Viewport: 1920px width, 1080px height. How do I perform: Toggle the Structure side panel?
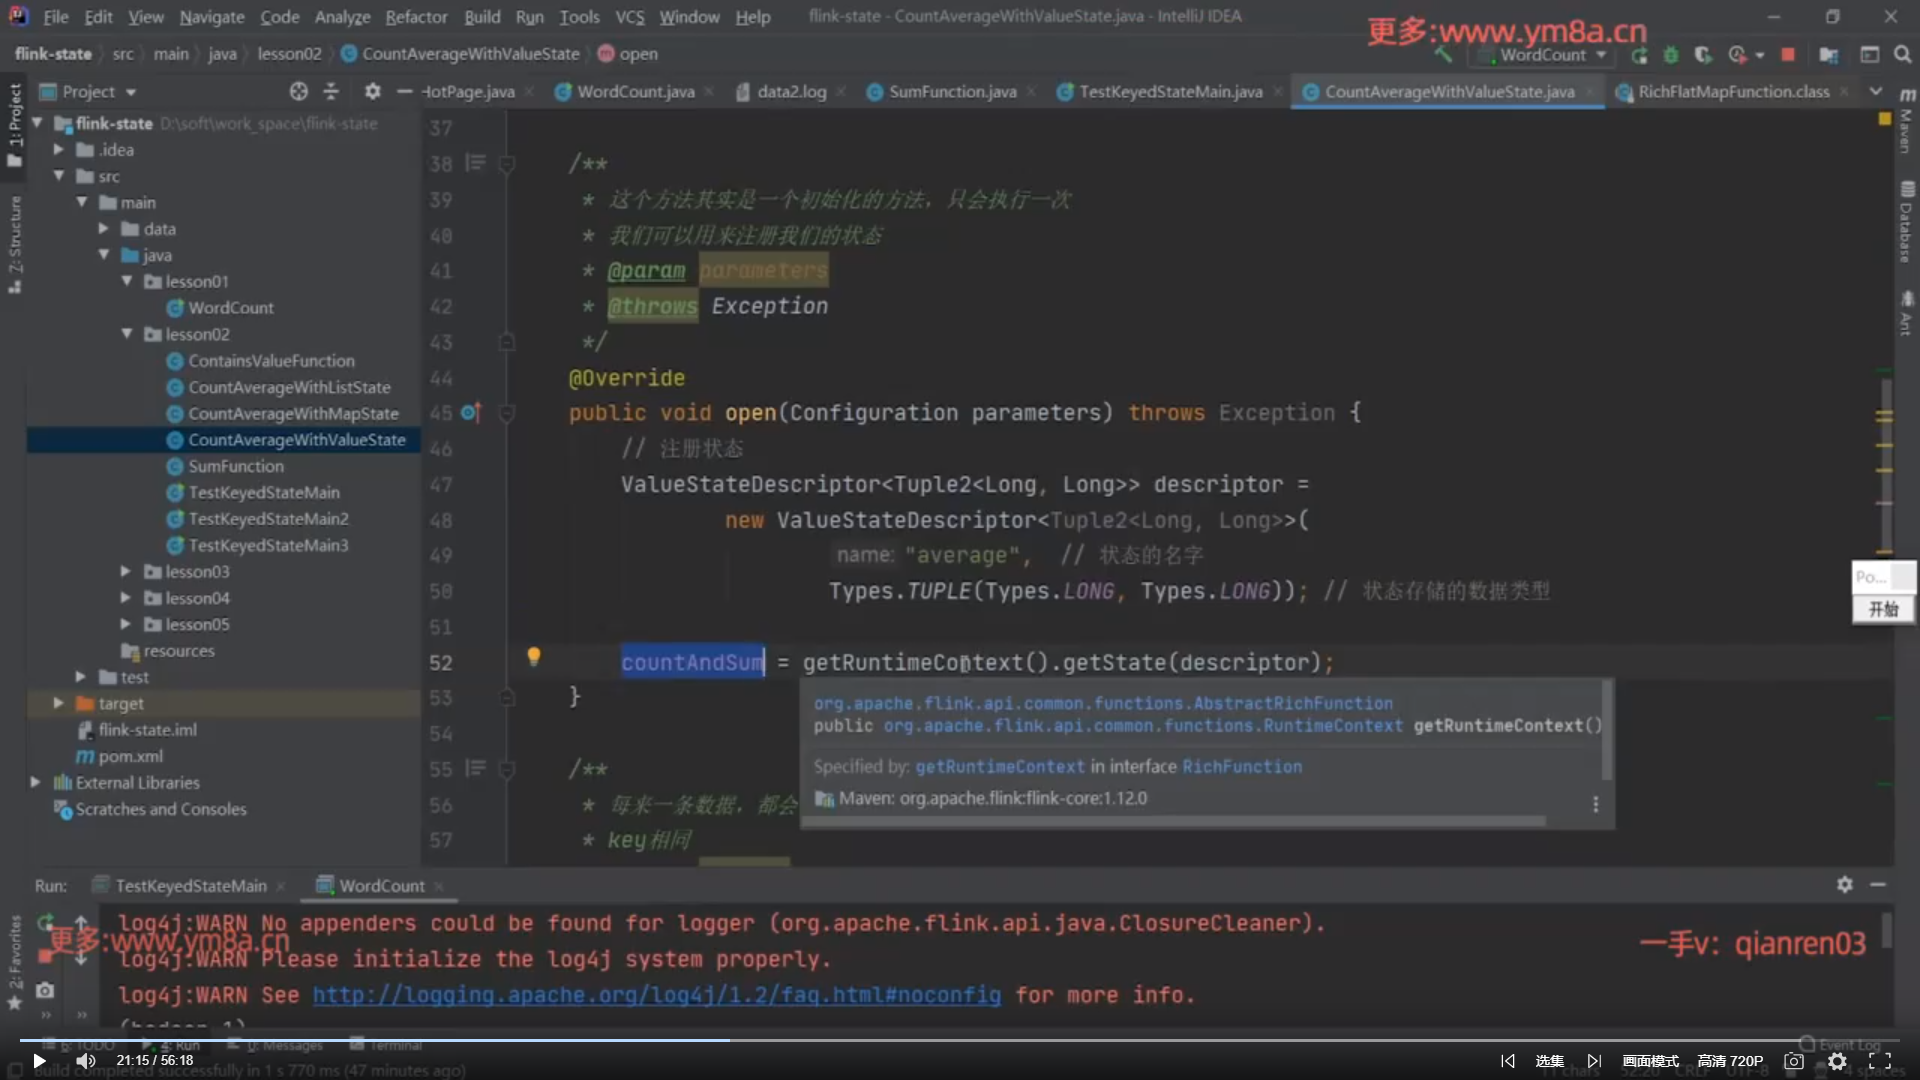pyautogui.click(x=14, y=240)
